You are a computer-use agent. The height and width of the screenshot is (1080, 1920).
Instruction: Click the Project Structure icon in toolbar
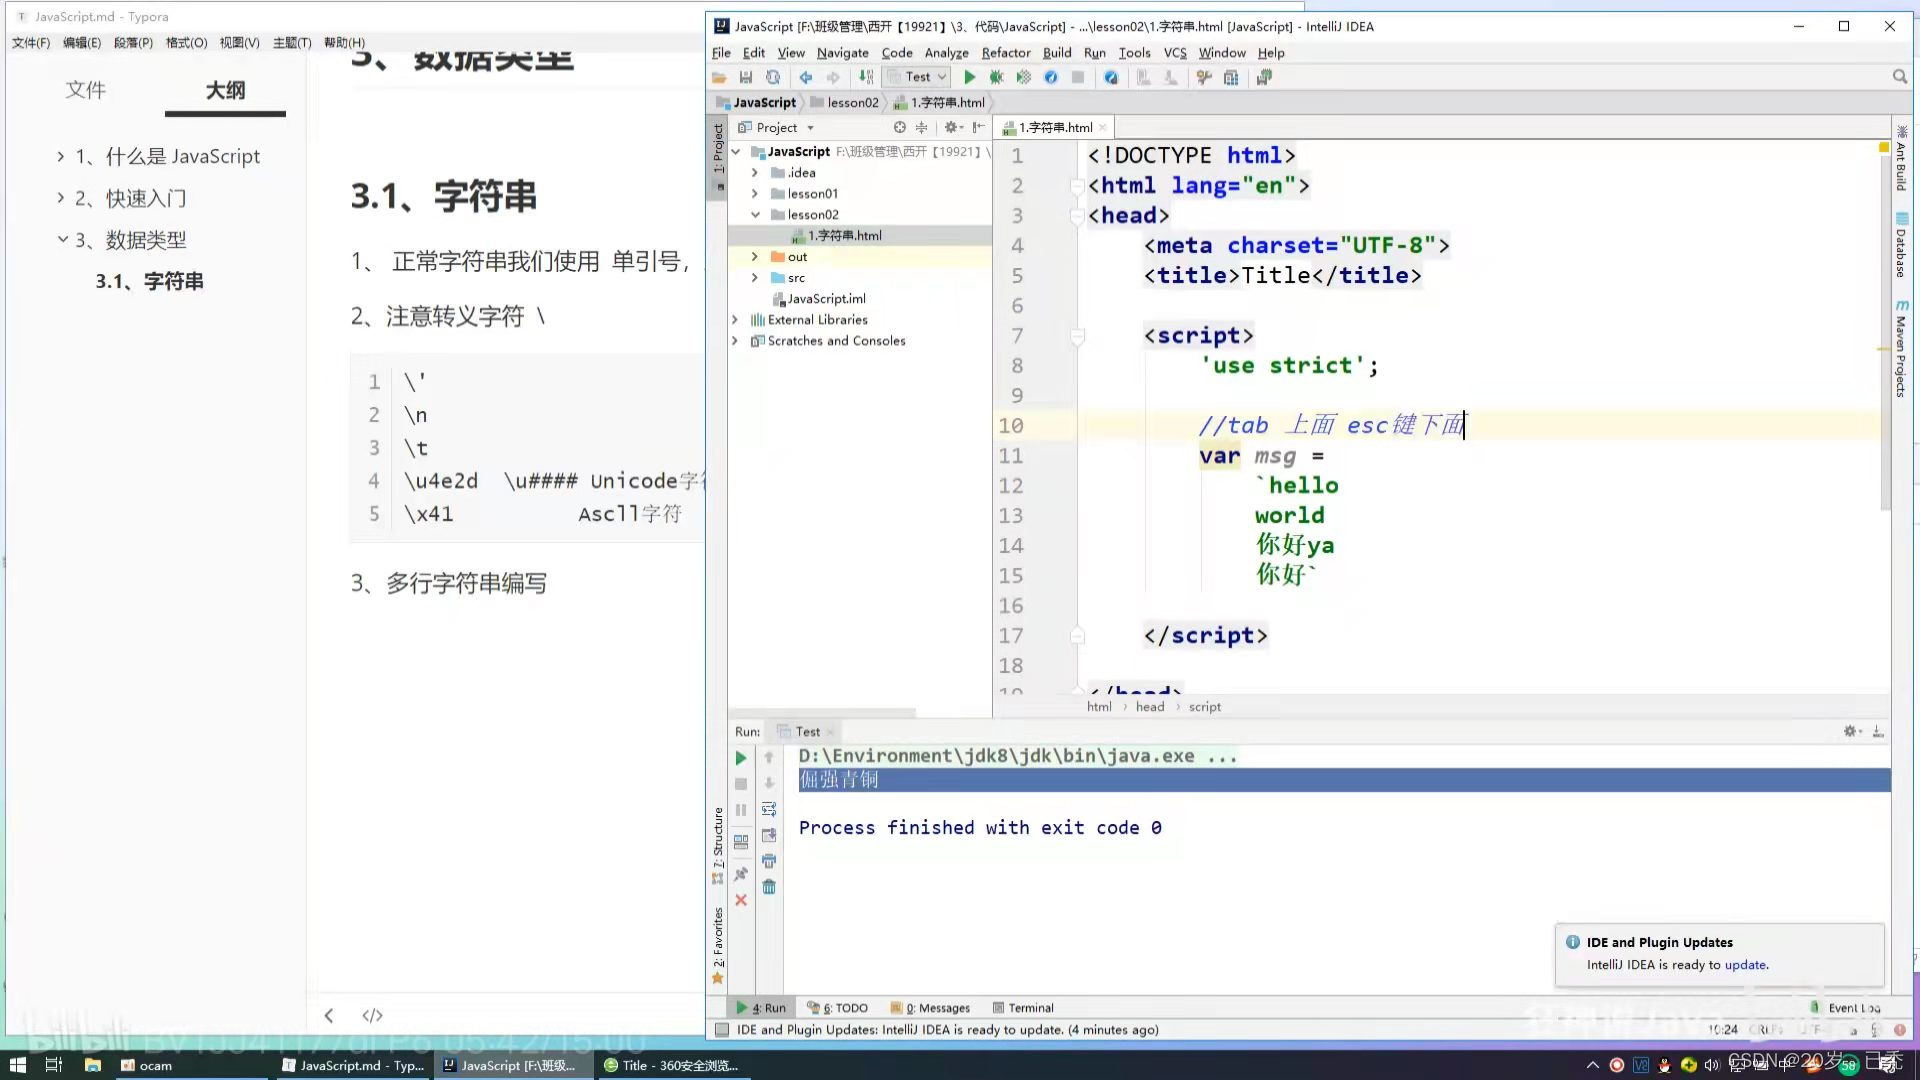(1231, 77)
